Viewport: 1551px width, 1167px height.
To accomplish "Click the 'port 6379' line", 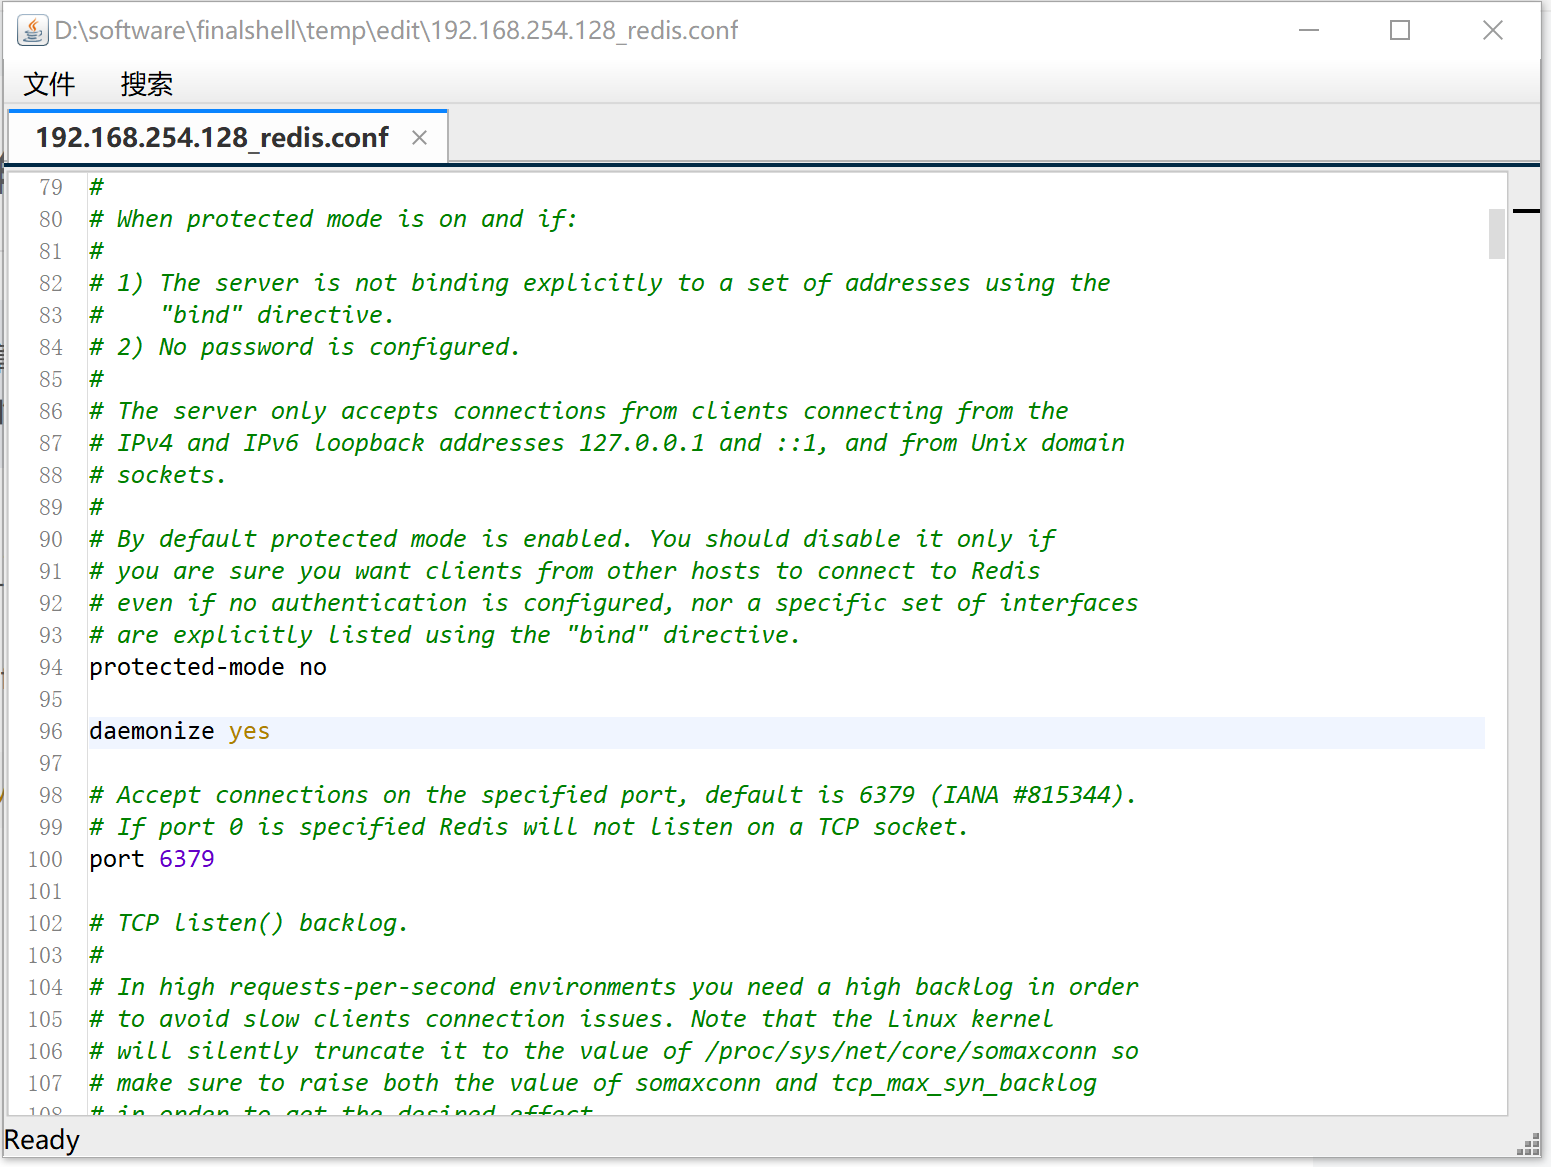I will [x=152, y=859].
